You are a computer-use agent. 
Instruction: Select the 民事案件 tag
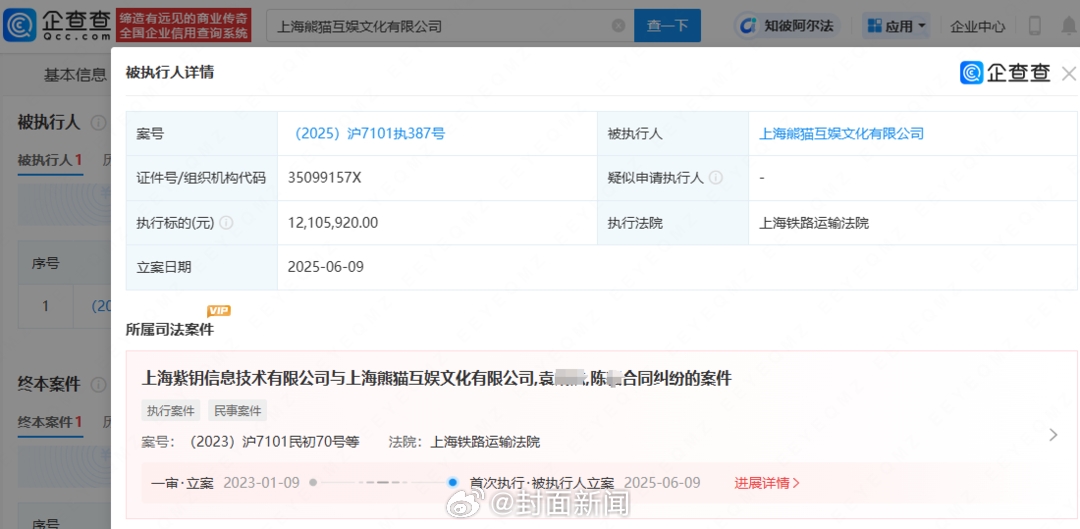coord(237,411)
